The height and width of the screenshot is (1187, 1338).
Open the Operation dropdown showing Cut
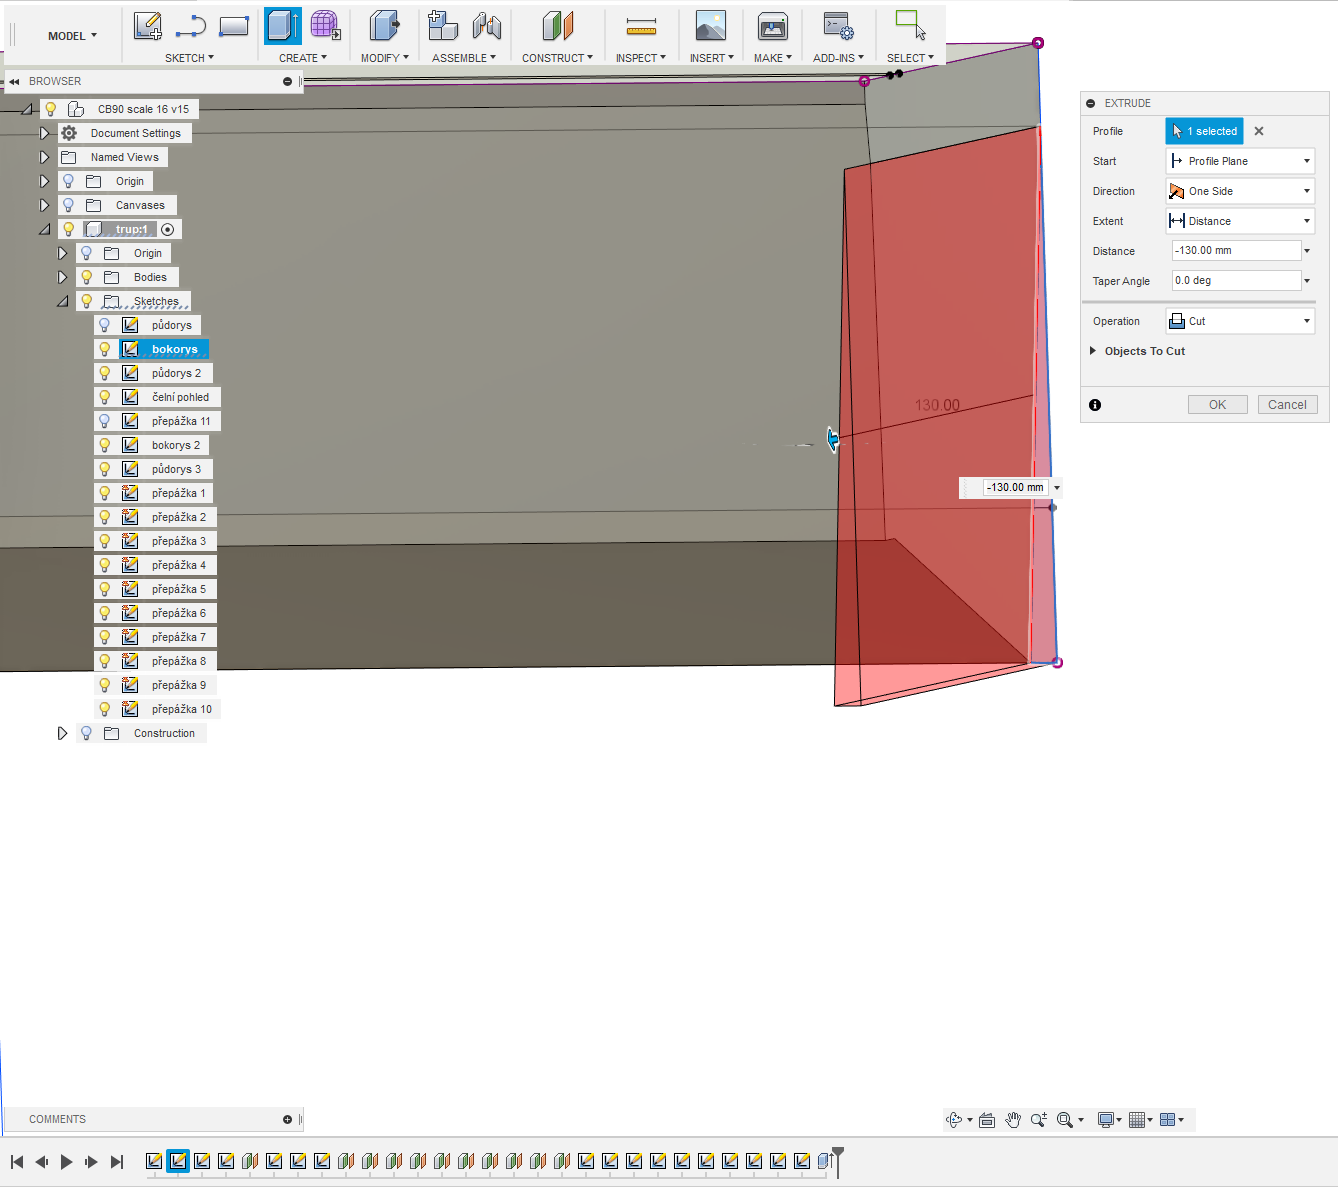(1240, 321)
